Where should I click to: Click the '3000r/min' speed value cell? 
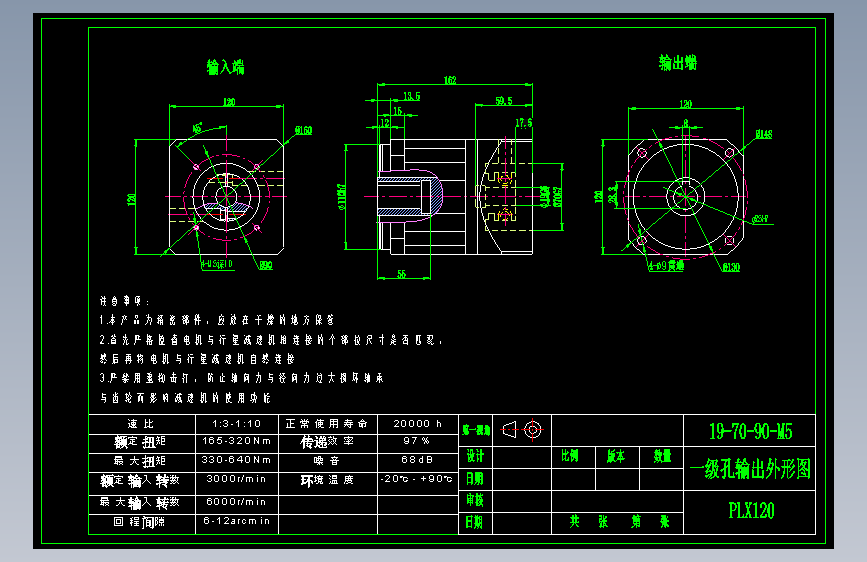[x=237, y=483]
